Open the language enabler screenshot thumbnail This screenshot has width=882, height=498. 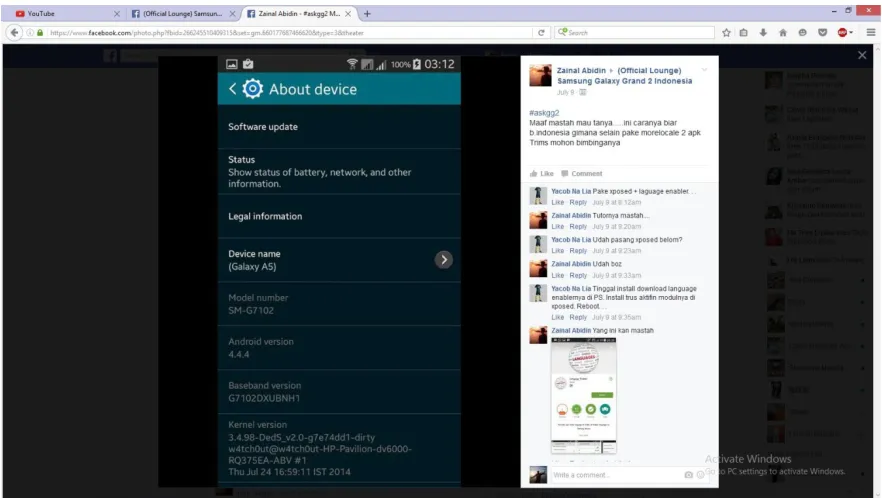pos(583,396)
